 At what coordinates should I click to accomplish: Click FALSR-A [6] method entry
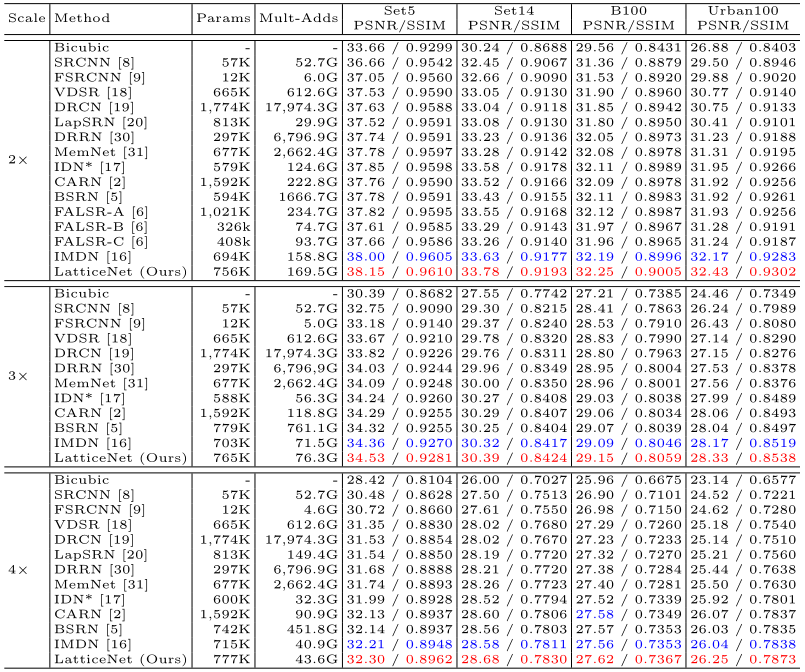tap(101, 212)
